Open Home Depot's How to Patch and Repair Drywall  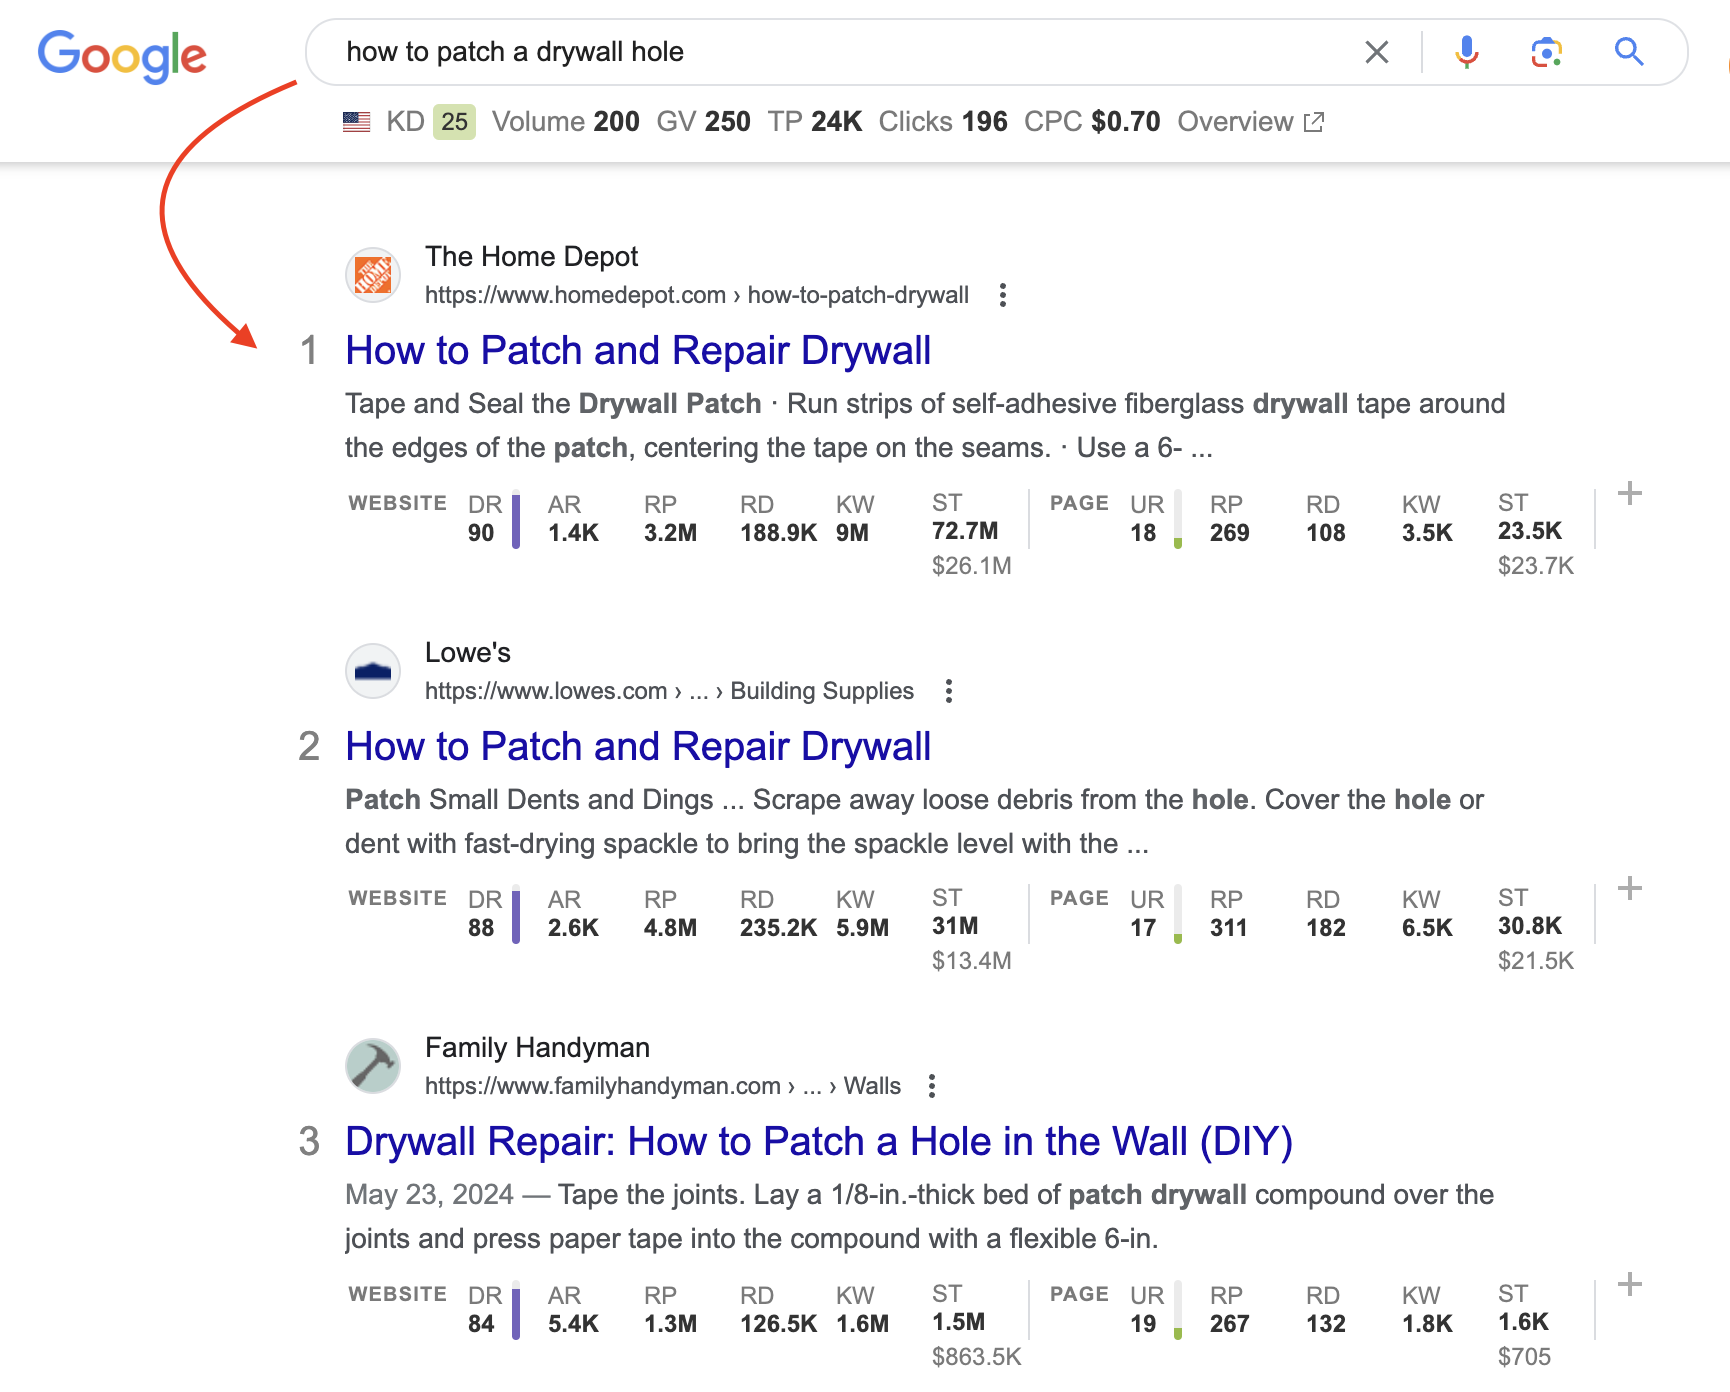pyautogui.click(x=638, y=351)
